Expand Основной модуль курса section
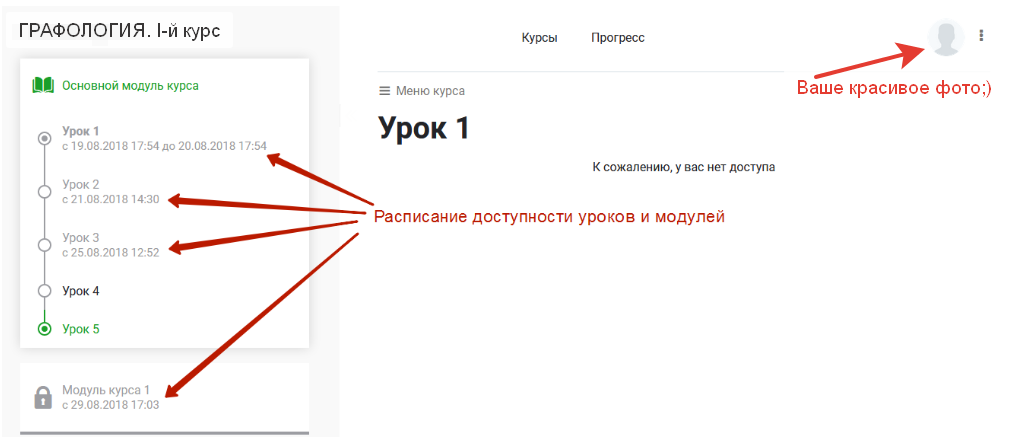This screenshot has height=437, width=1009. click(x=130, y=86)
